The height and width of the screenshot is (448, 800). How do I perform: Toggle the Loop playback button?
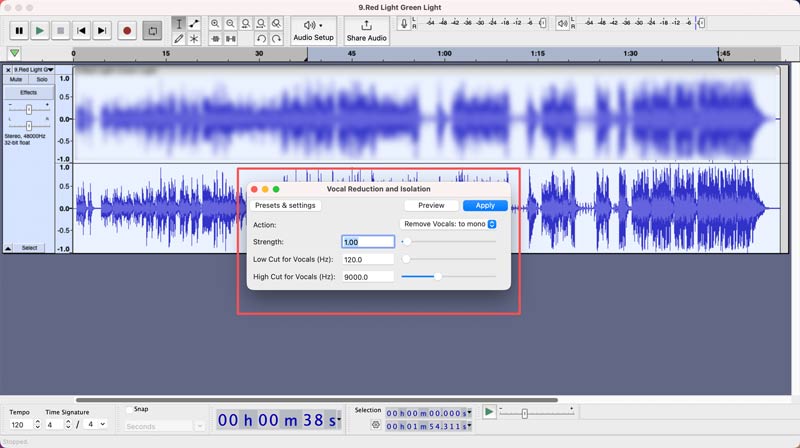pos(153,31)
